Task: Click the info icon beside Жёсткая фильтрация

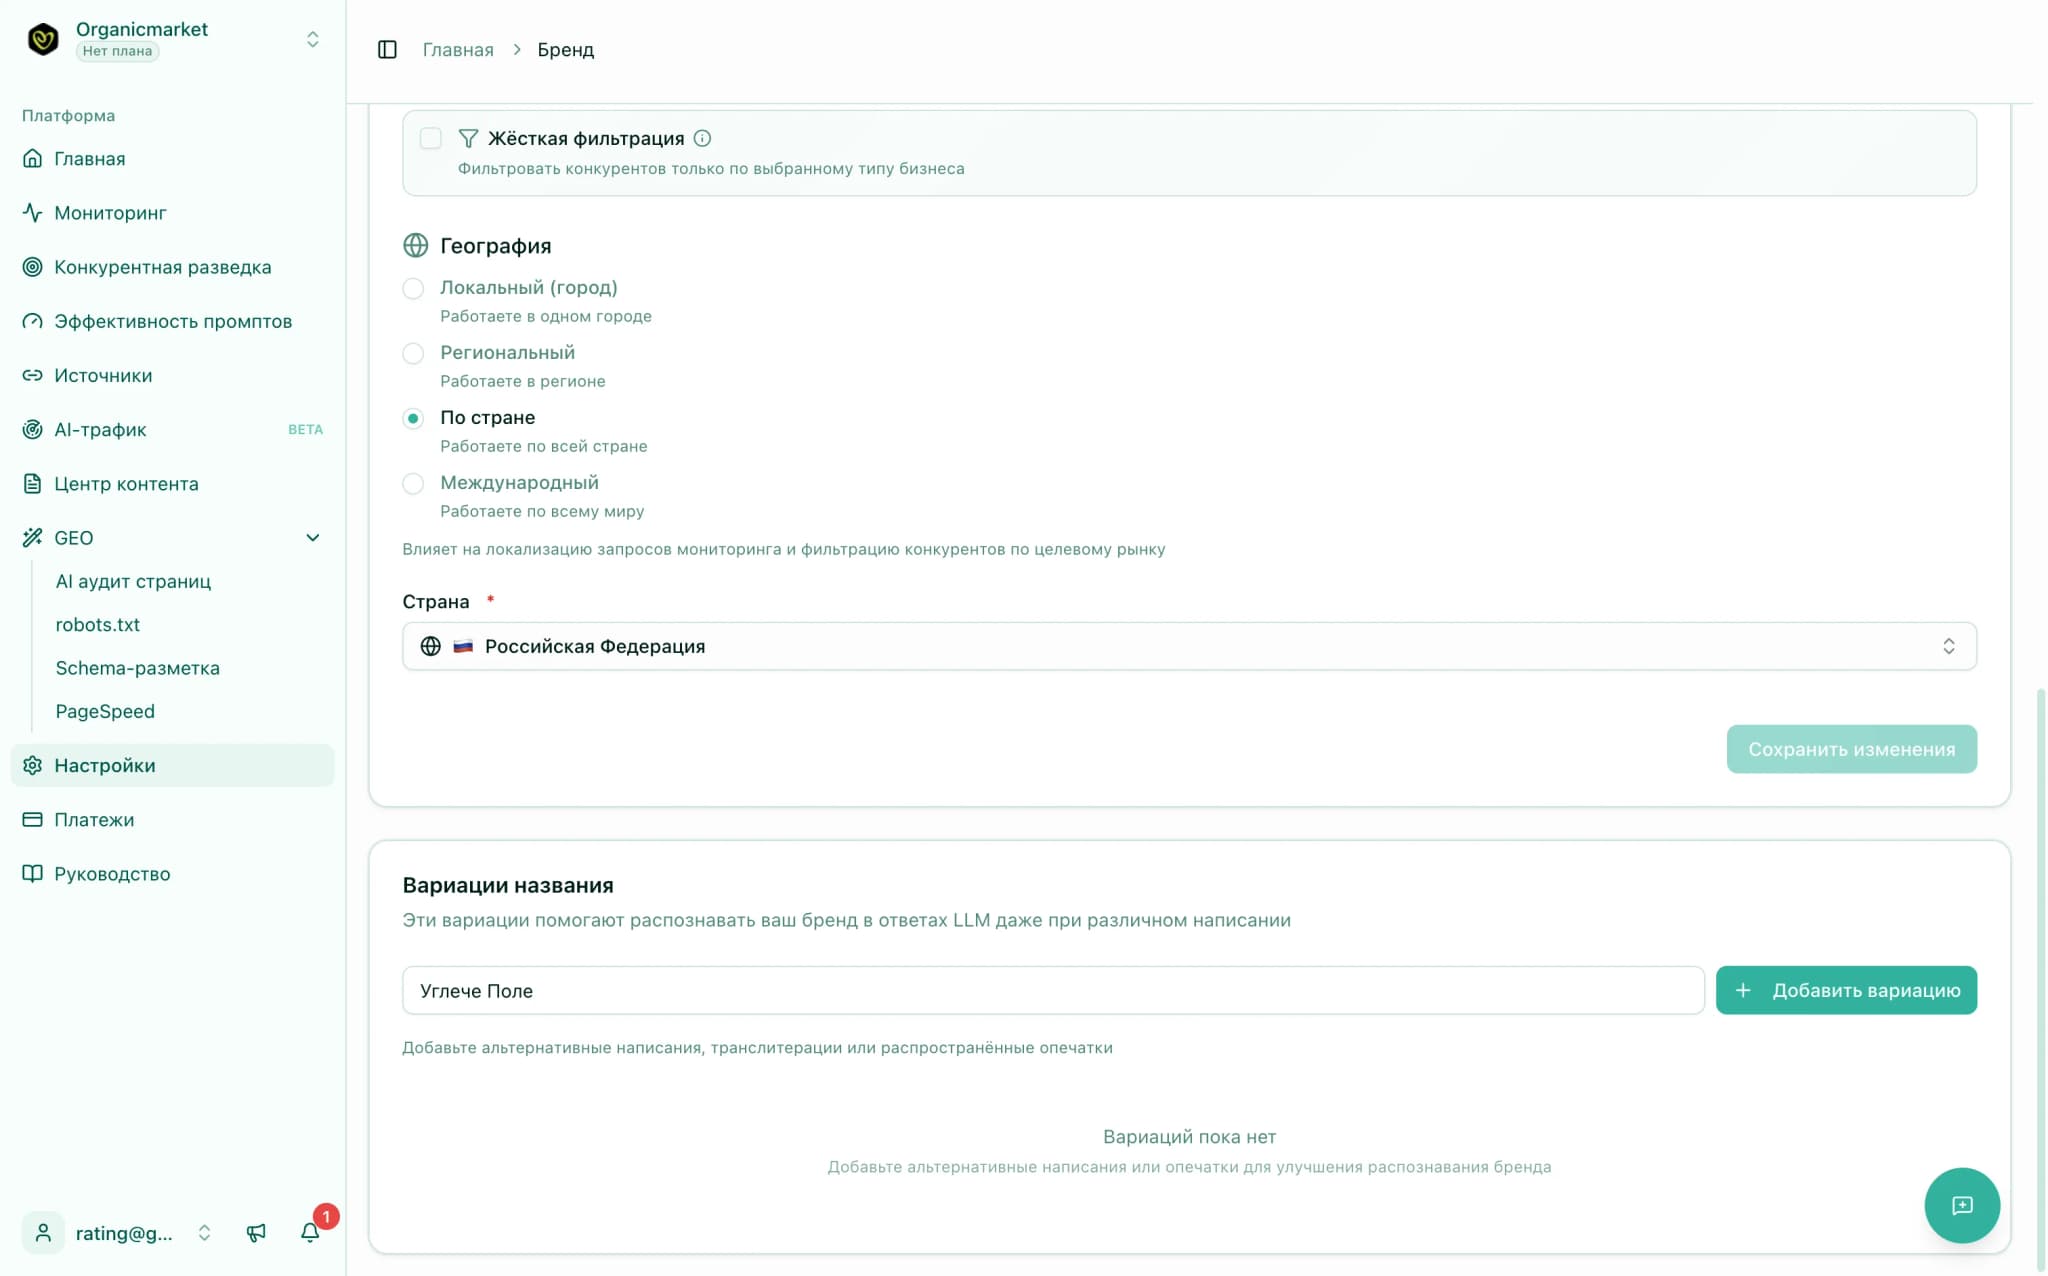Action: [702, 138]
